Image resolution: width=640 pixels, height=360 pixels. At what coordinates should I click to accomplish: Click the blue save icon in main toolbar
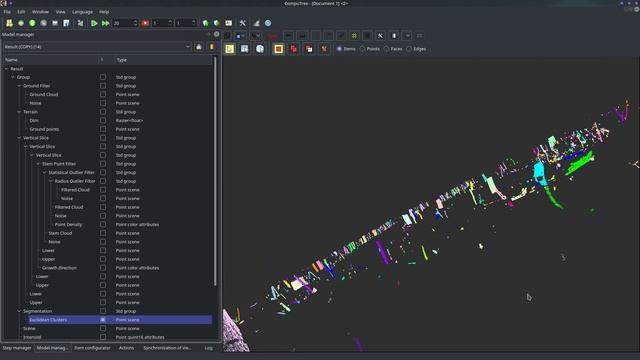[x=66, y=23]
